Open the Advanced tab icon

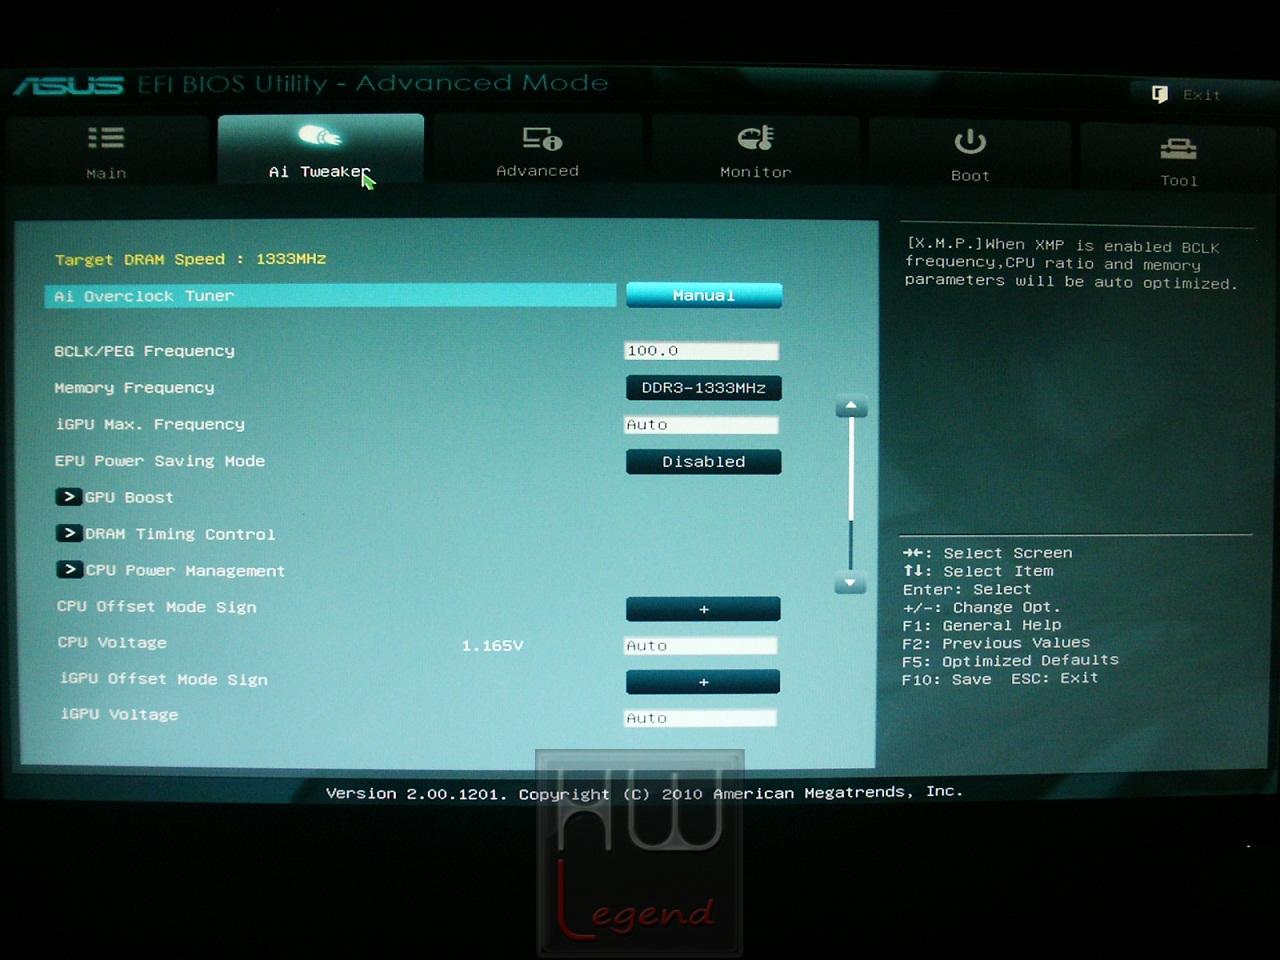542,137
